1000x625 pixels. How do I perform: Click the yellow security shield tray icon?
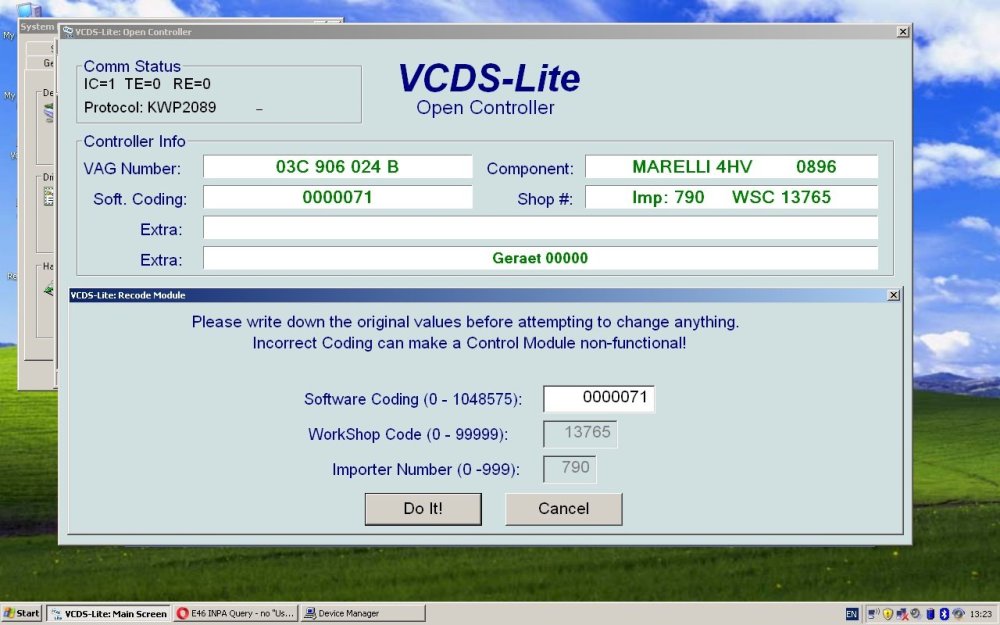click(888, 614)
